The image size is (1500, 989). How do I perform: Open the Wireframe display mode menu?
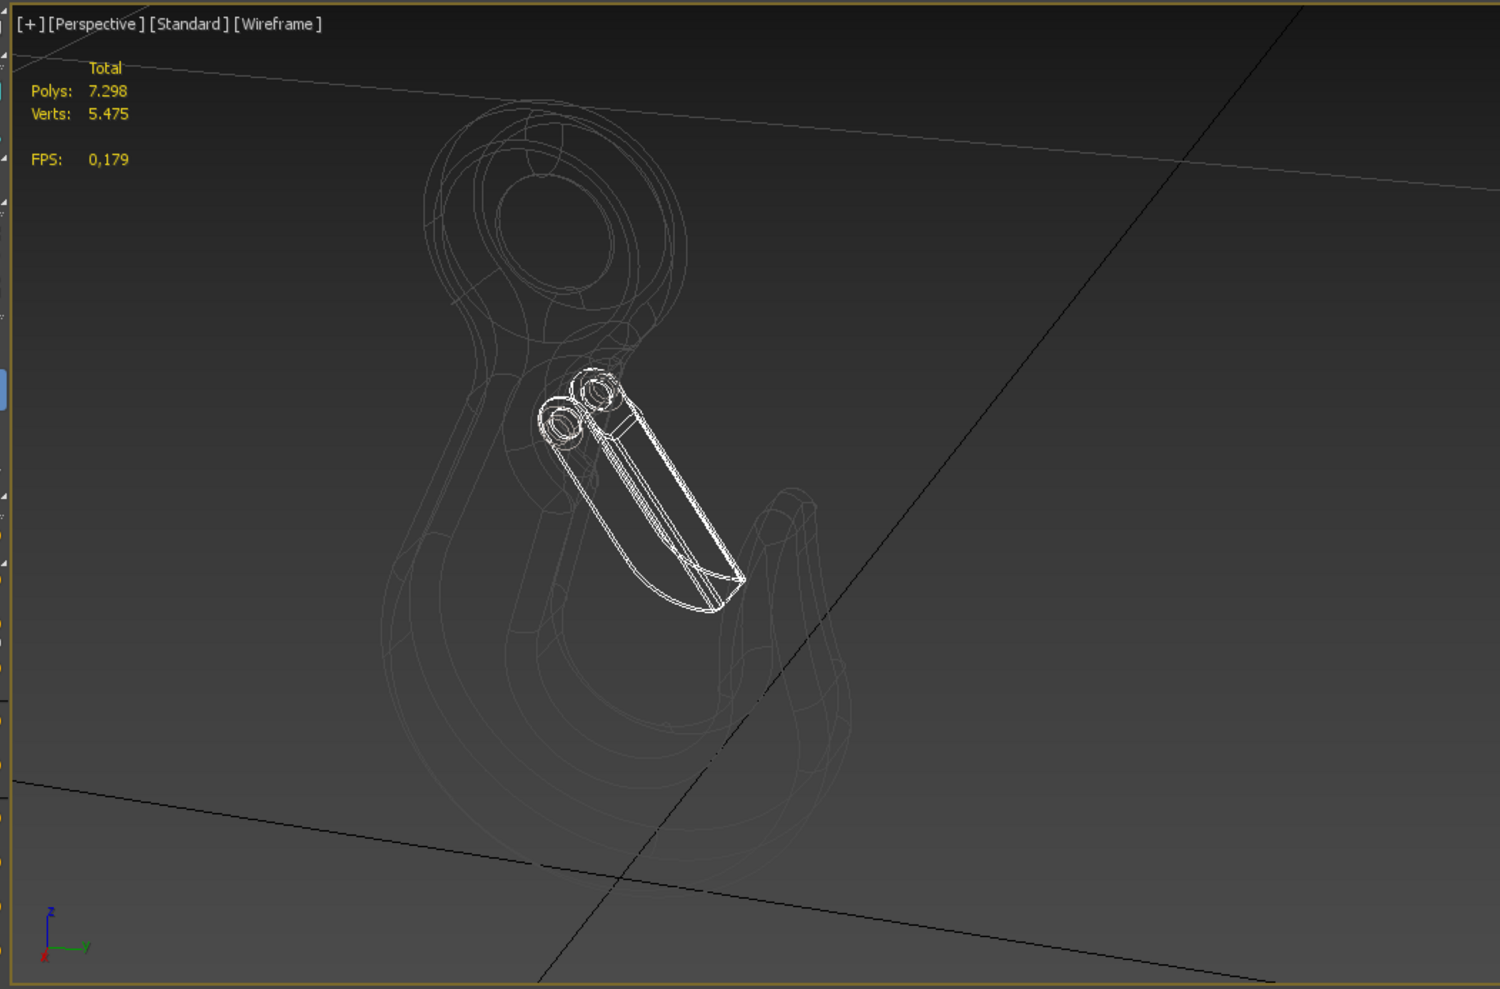click(278, 24)
